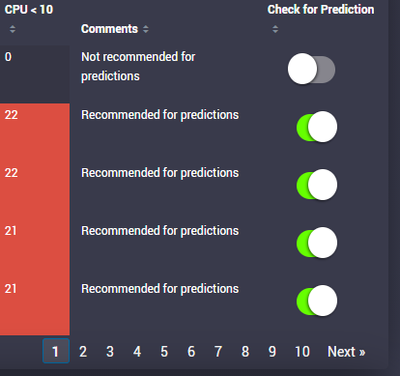The image size is (400, 376).
Task: Sort by the CPU < 10 column
Action: [x=12, y=29]
